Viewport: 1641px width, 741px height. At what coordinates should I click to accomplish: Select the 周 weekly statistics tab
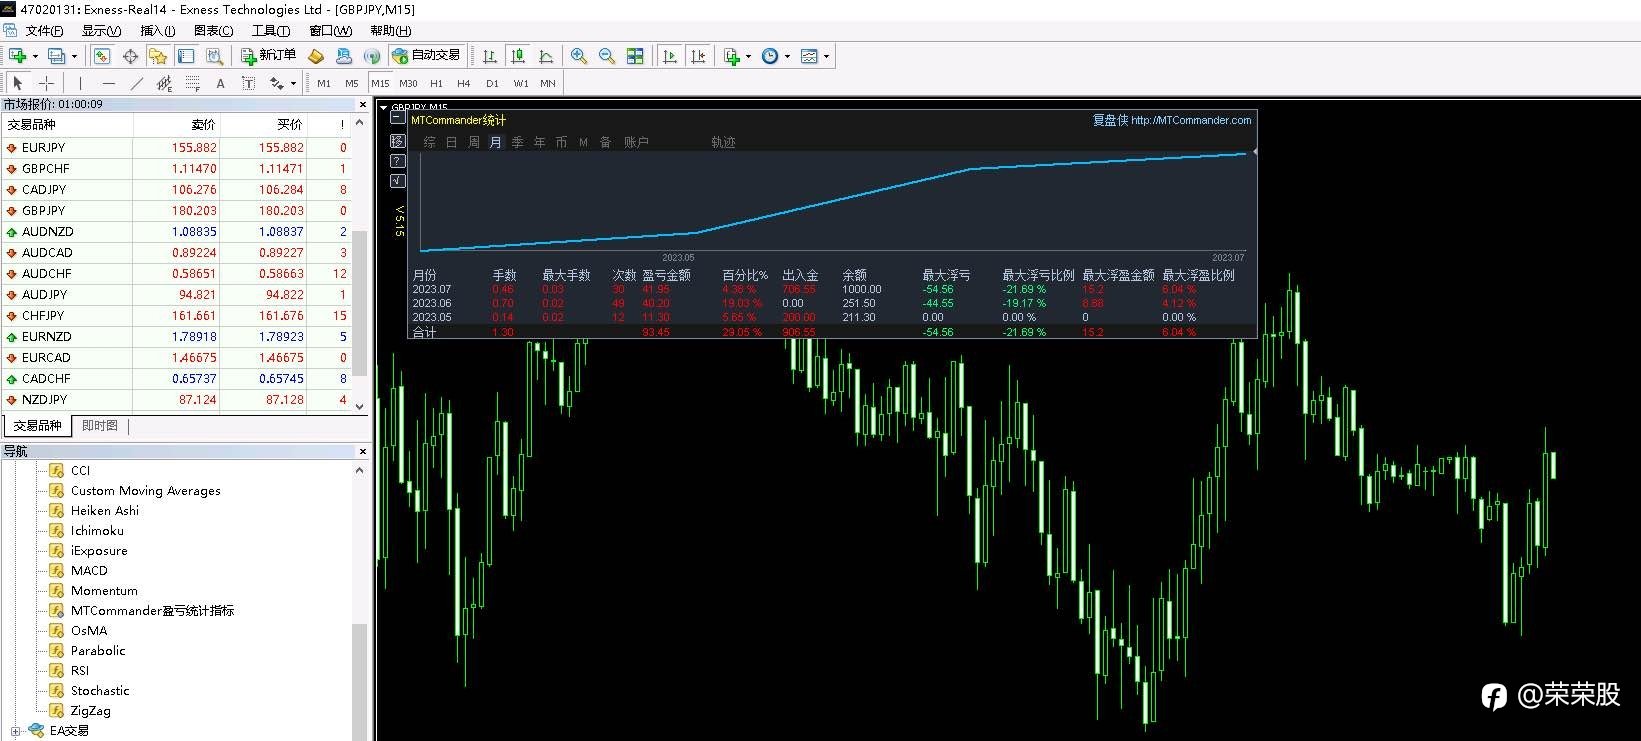pos(473,143)
